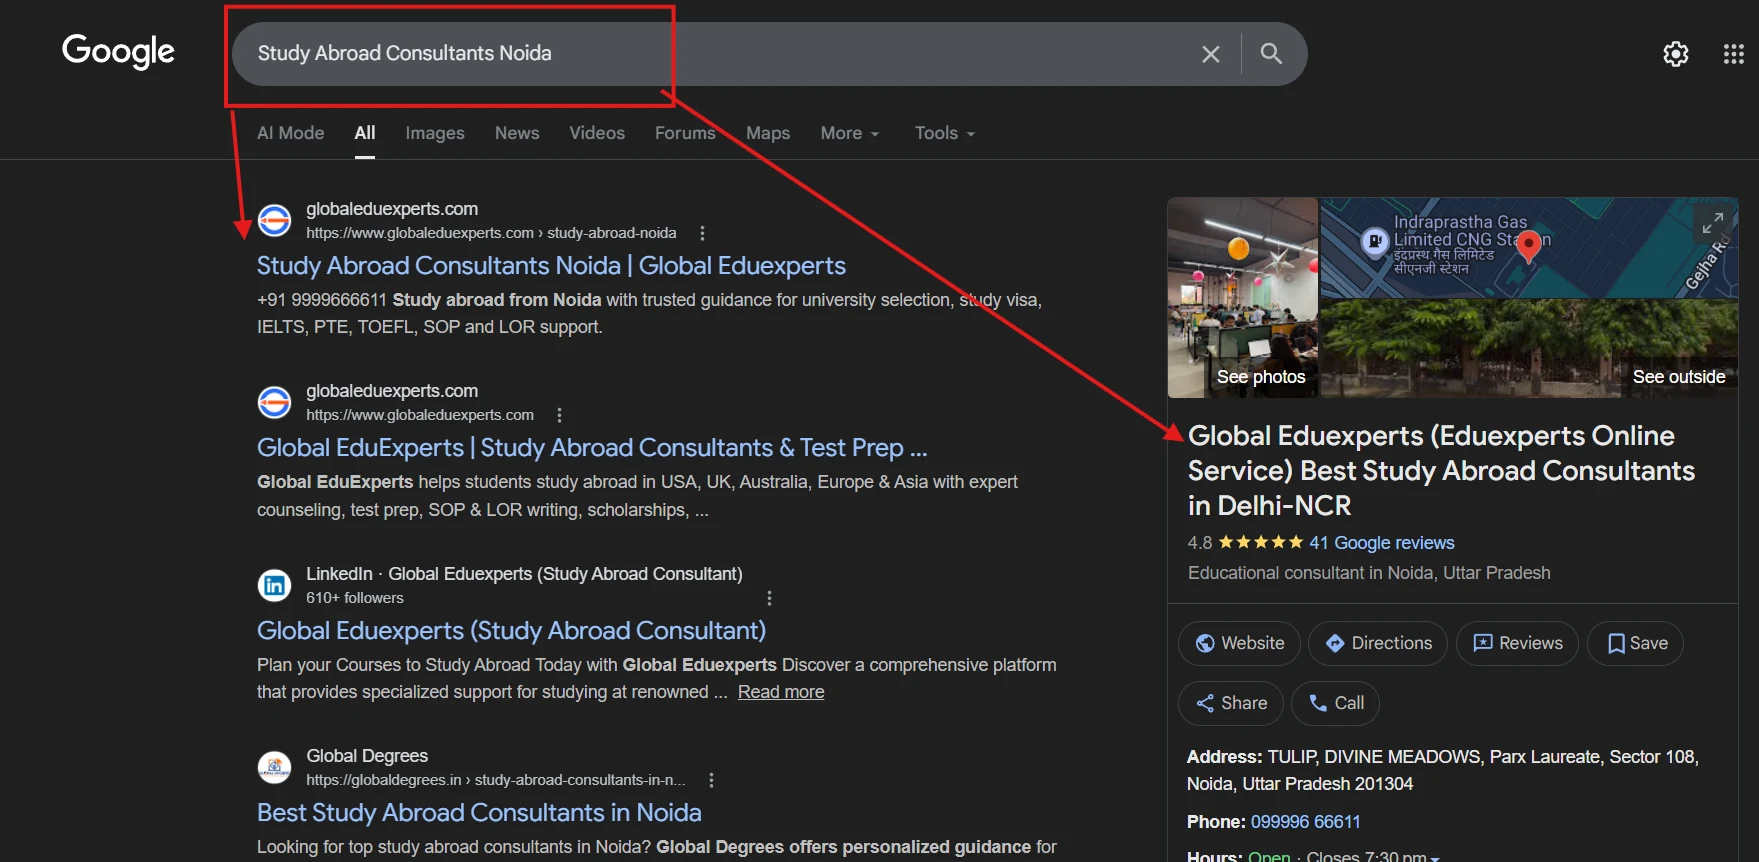Switch to News tab
1759x862 pixels.
(517, 133)
